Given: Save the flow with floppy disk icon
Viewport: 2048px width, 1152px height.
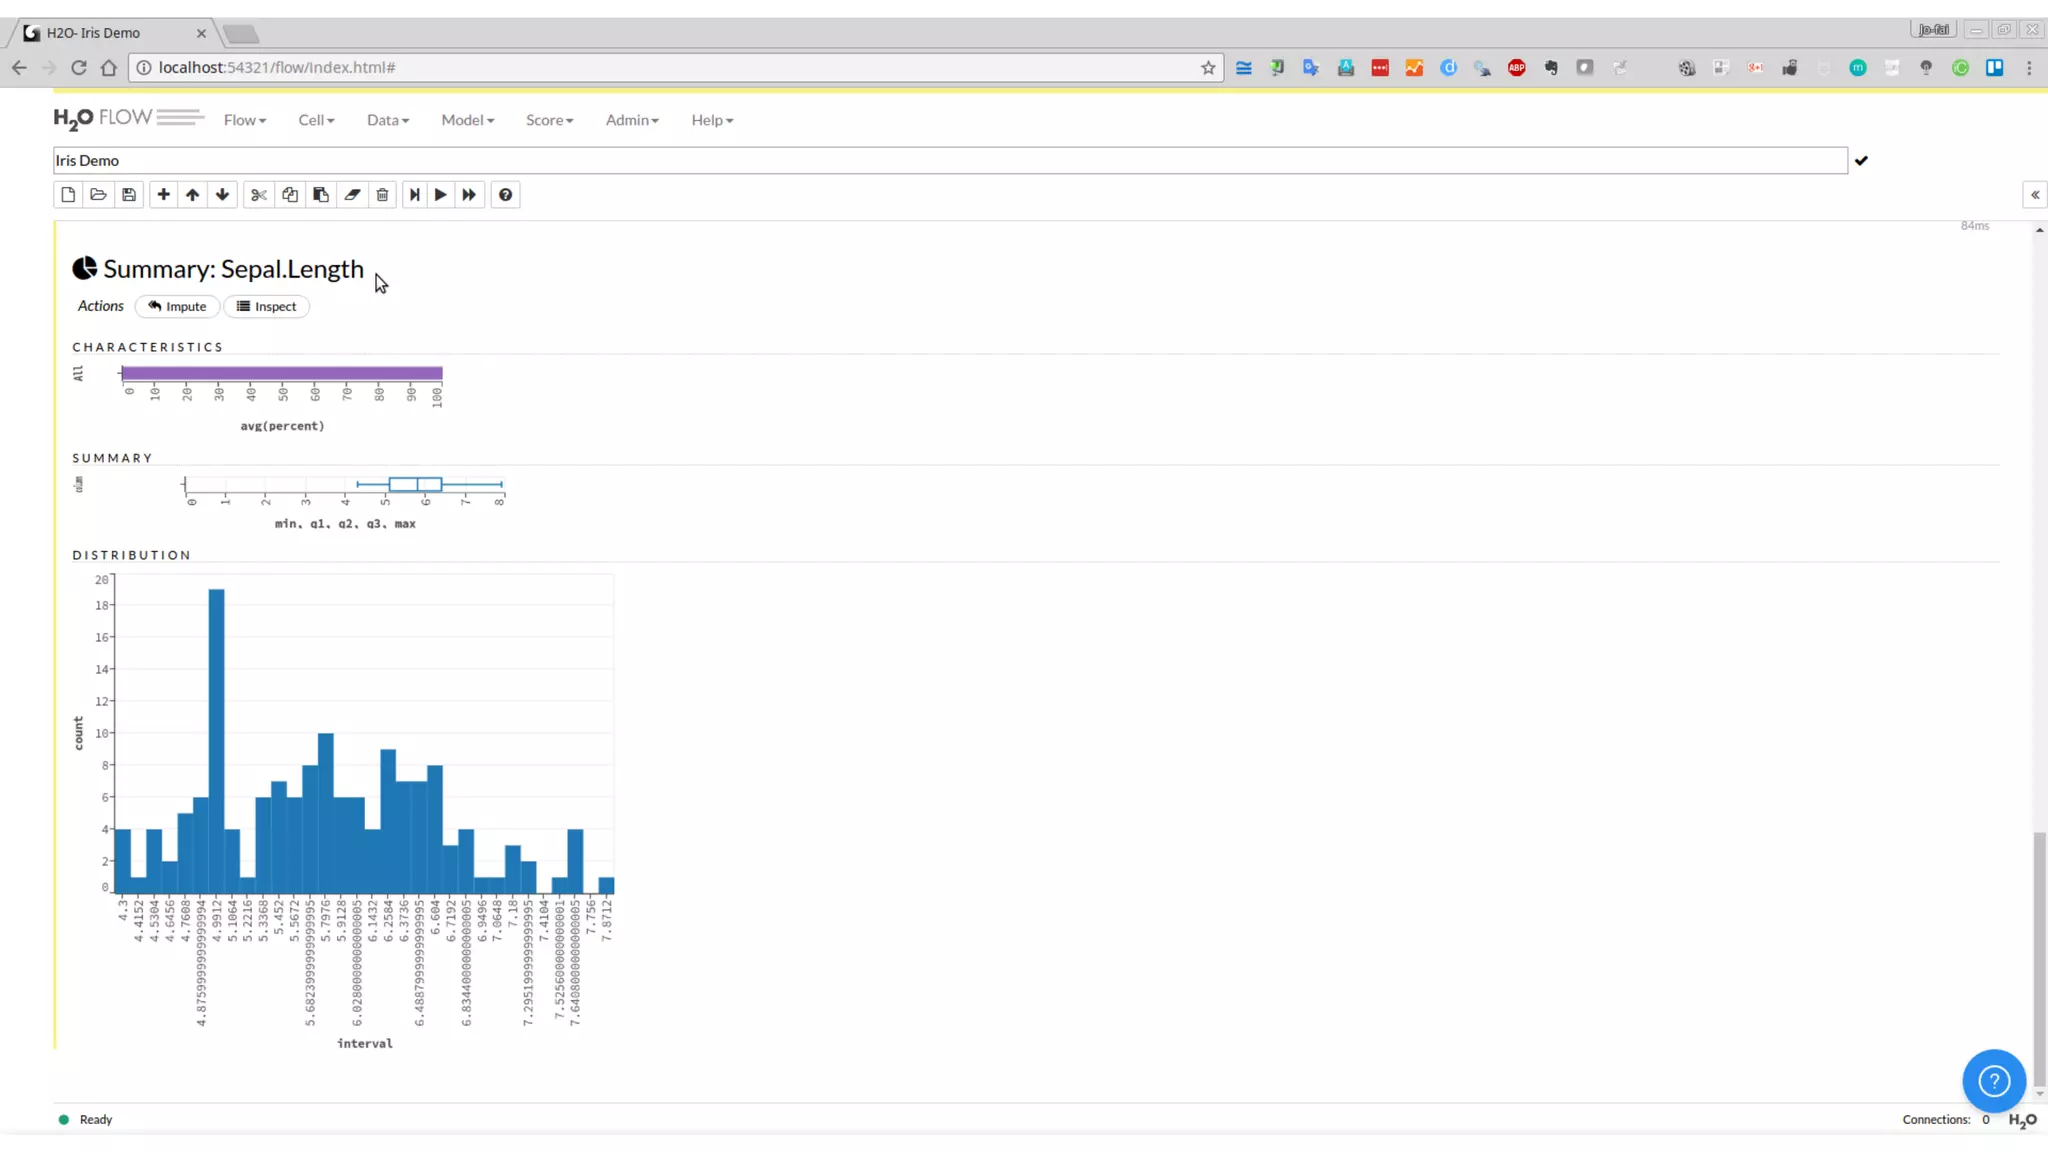Looking at the screenshot, I should point(129,195).
